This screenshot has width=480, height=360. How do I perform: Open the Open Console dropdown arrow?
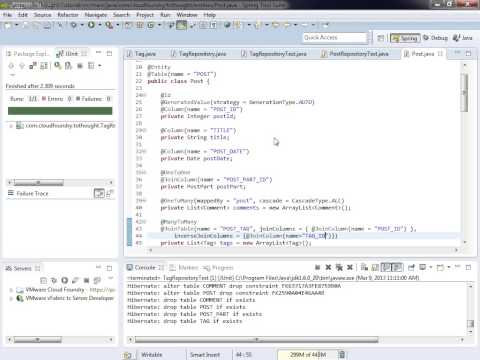[x=449, y=267]
